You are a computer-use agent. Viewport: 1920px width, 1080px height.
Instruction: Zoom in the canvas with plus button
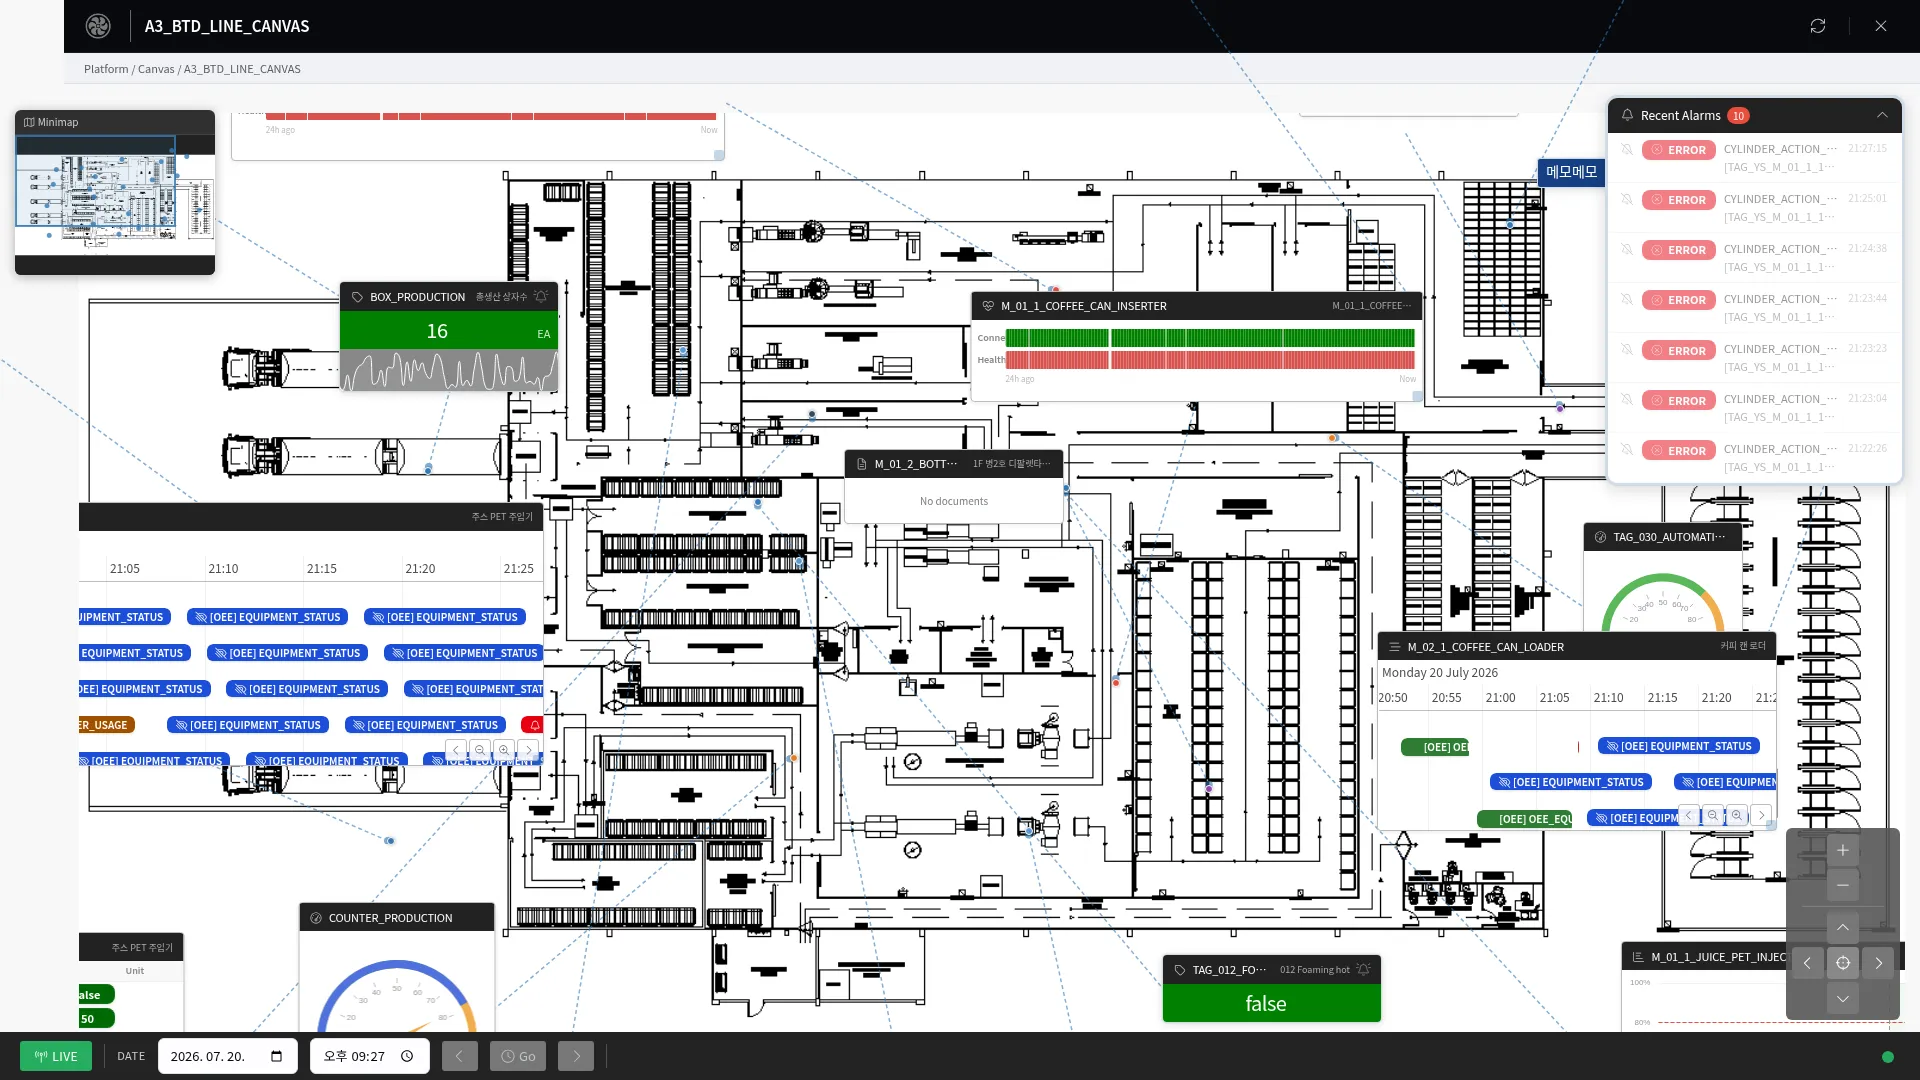click(1842, 851)
